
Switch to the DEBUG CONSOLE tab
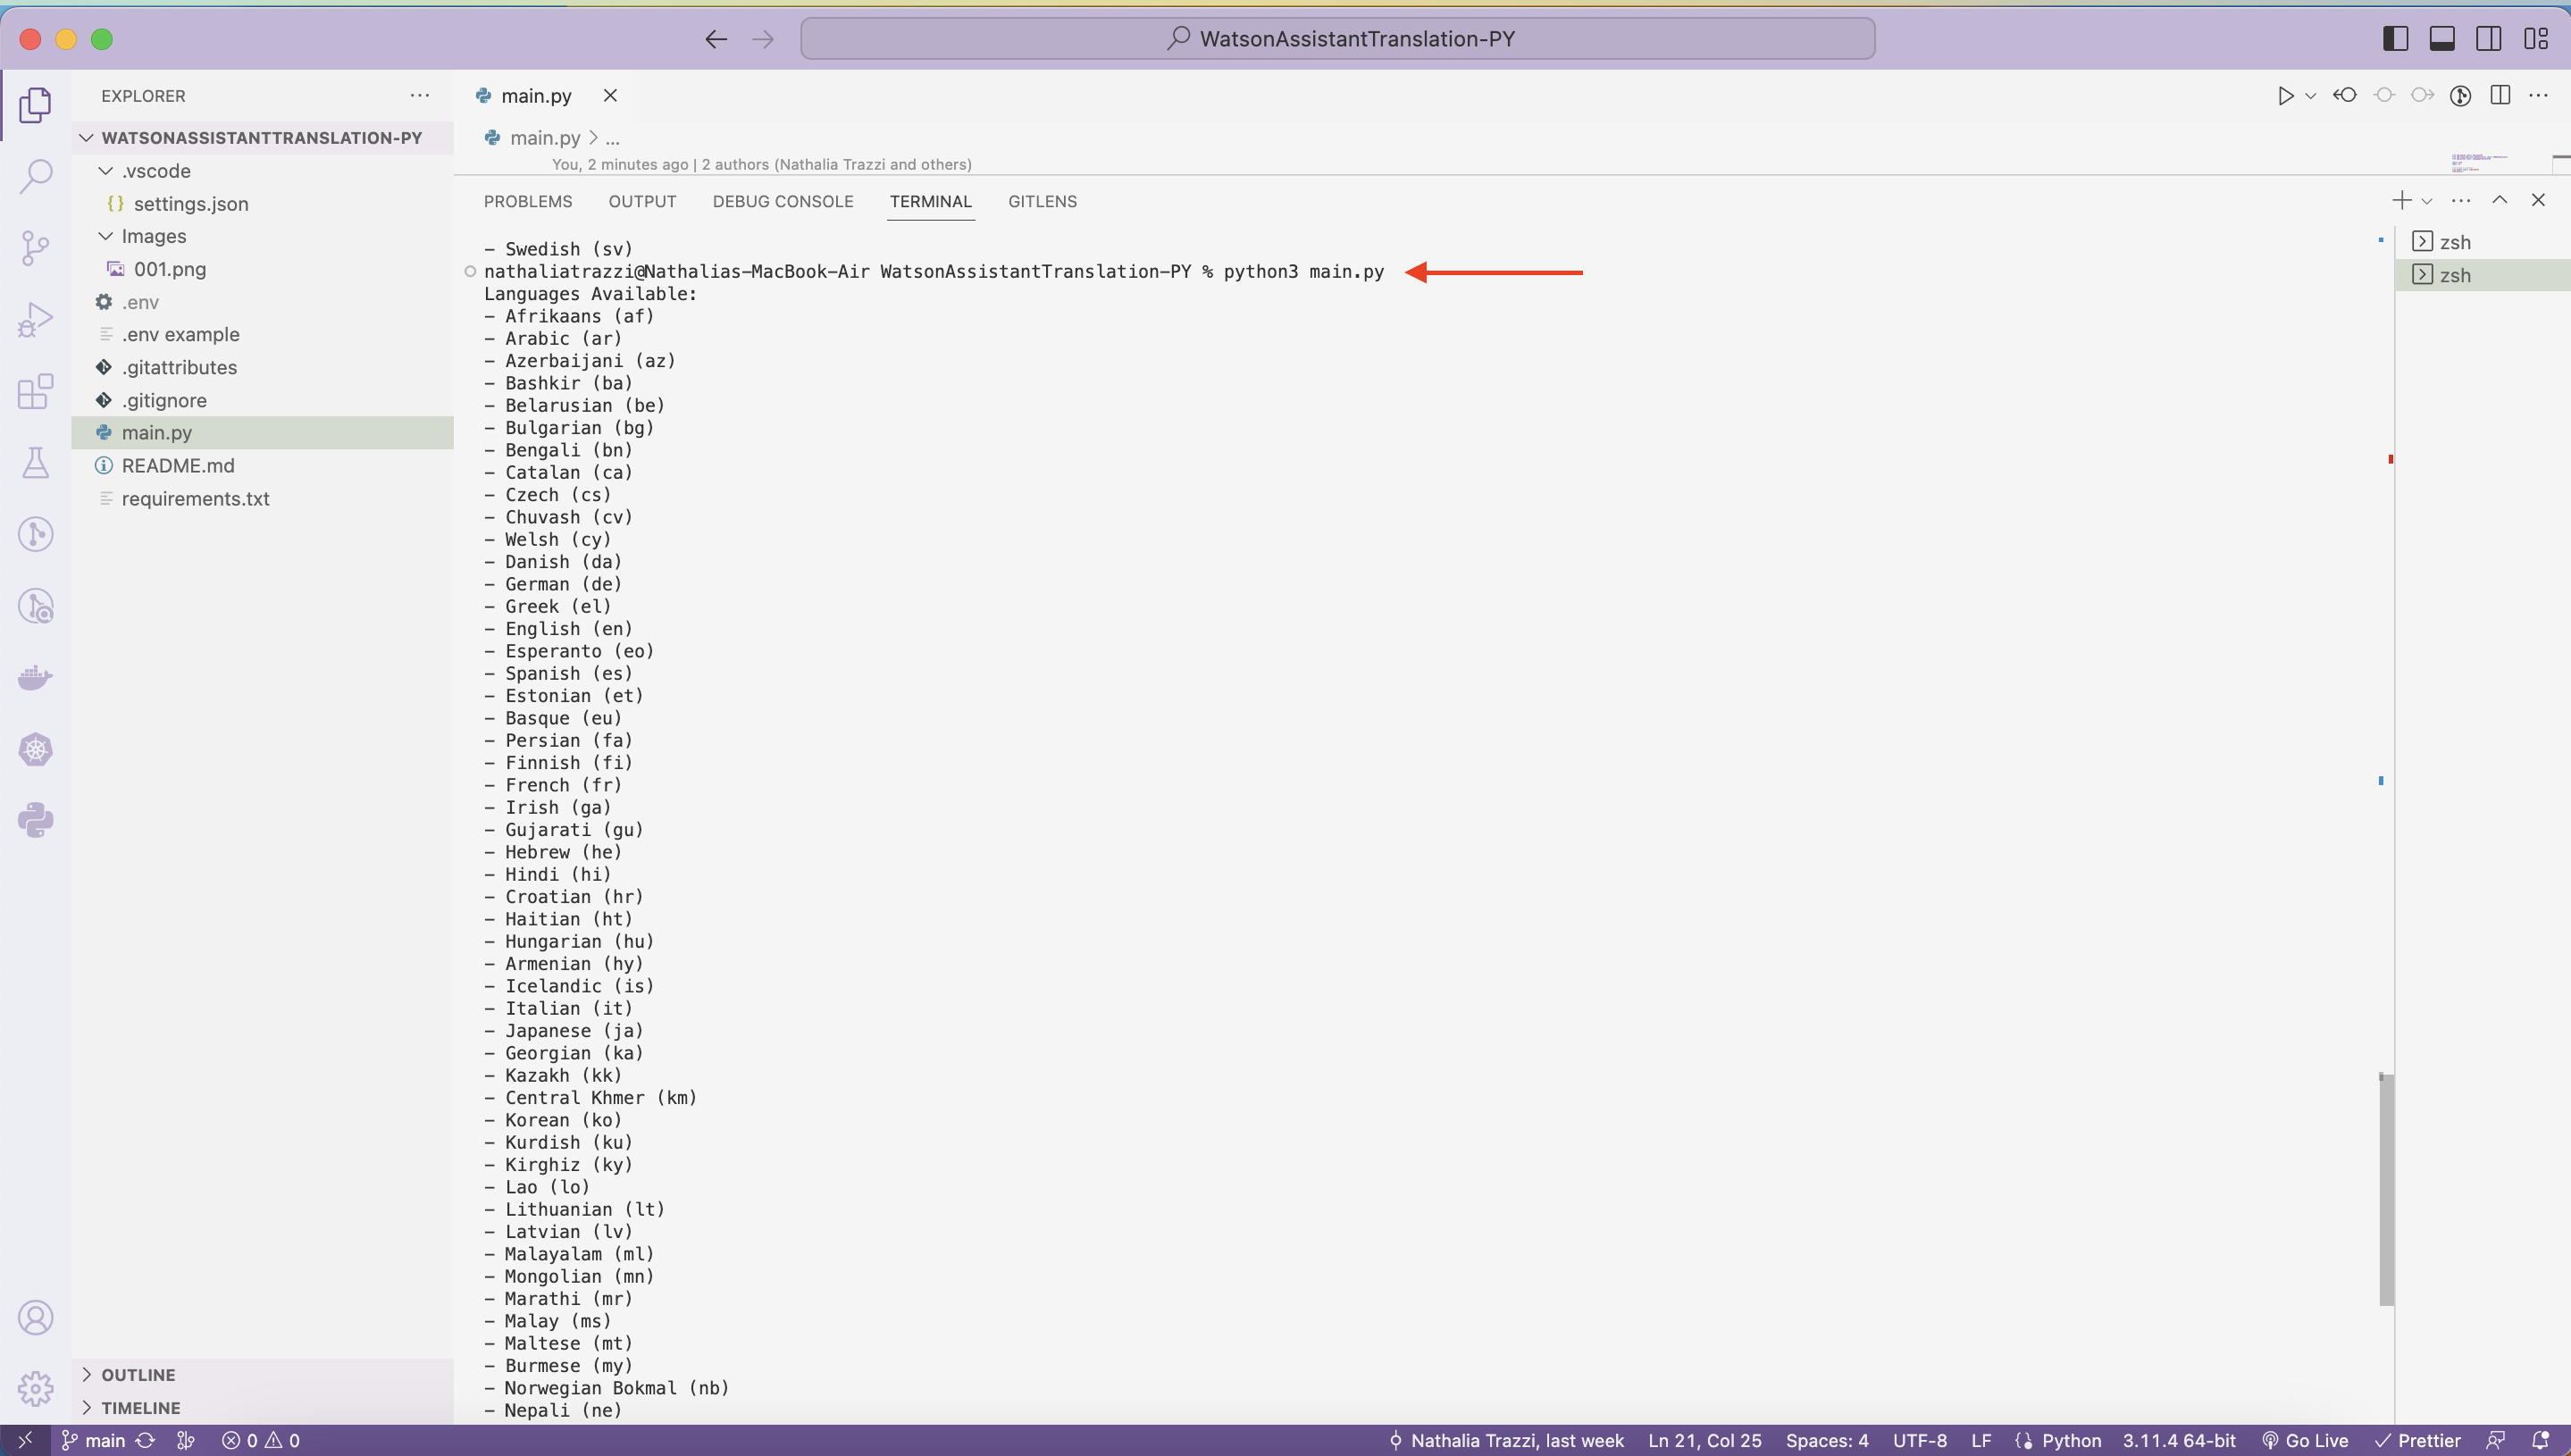[783, 202]
